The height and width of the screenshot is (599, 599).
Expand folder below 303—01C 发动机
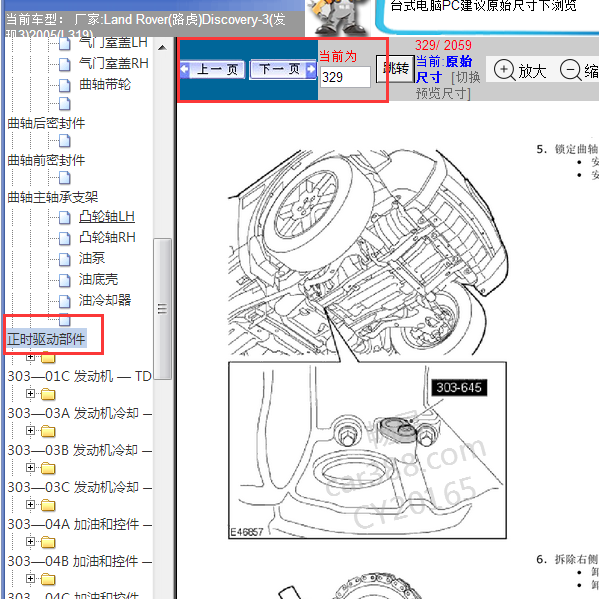point(31,393)
